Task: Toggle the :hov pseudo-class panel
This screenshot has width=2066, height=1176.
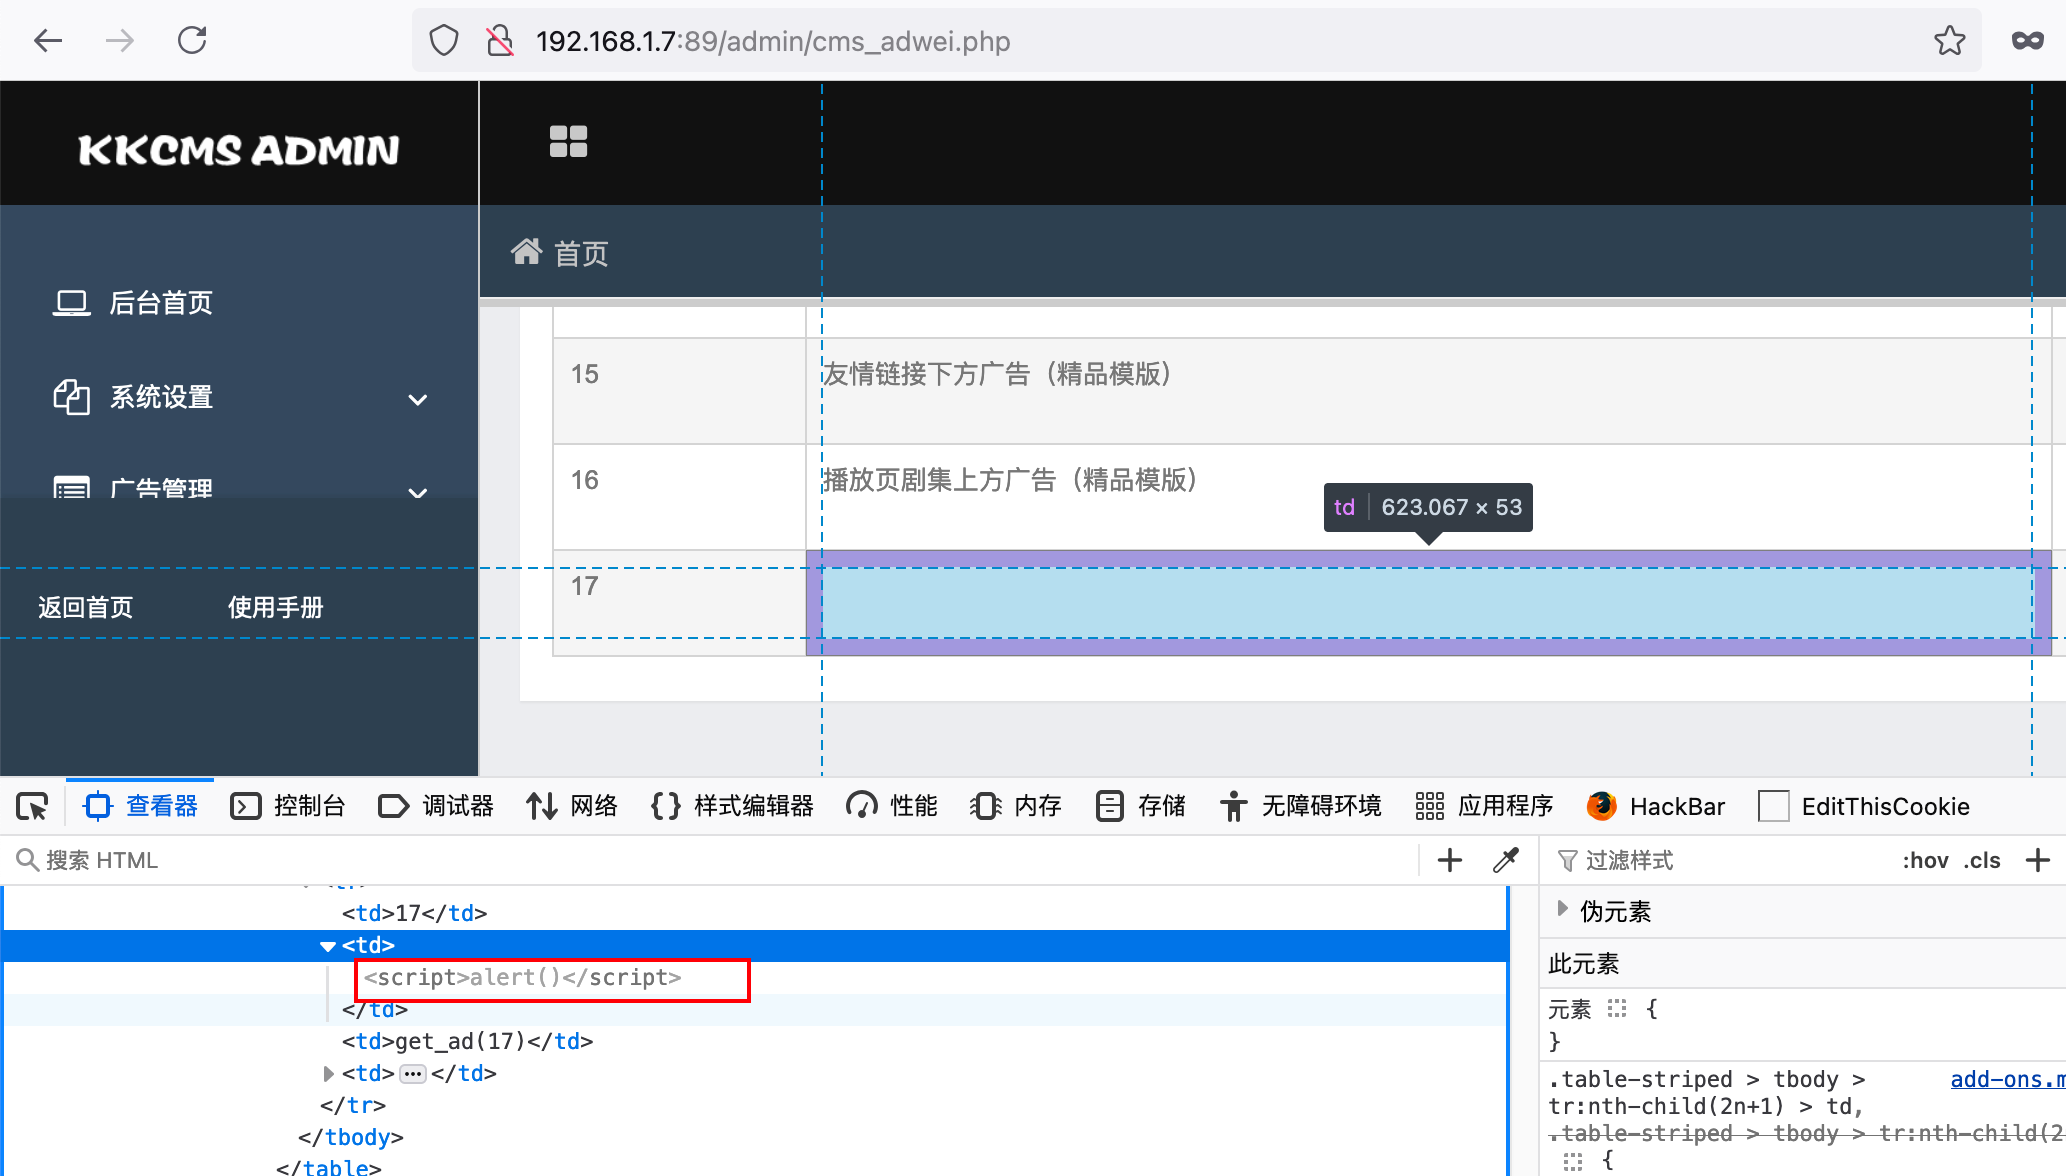Action: (x=1925, y=860)
